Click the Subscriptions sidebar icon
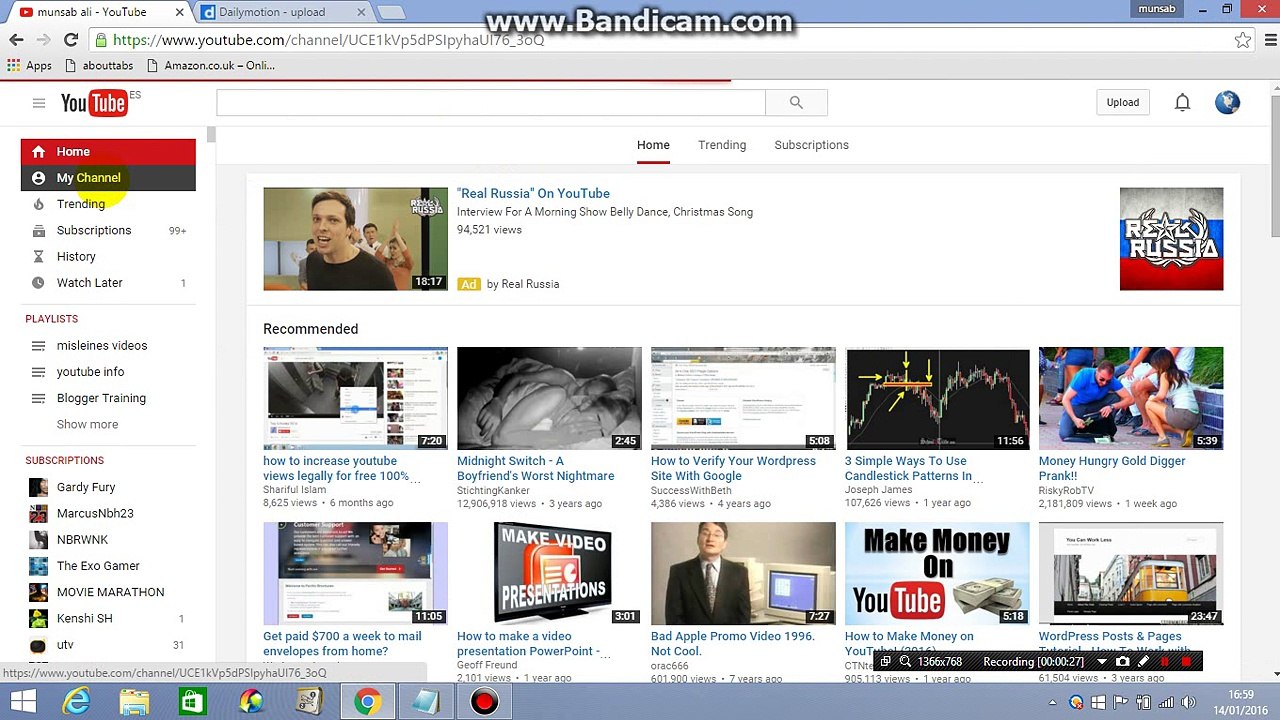The height and width of the screenshot is (720, 1280). coord(38,230)
